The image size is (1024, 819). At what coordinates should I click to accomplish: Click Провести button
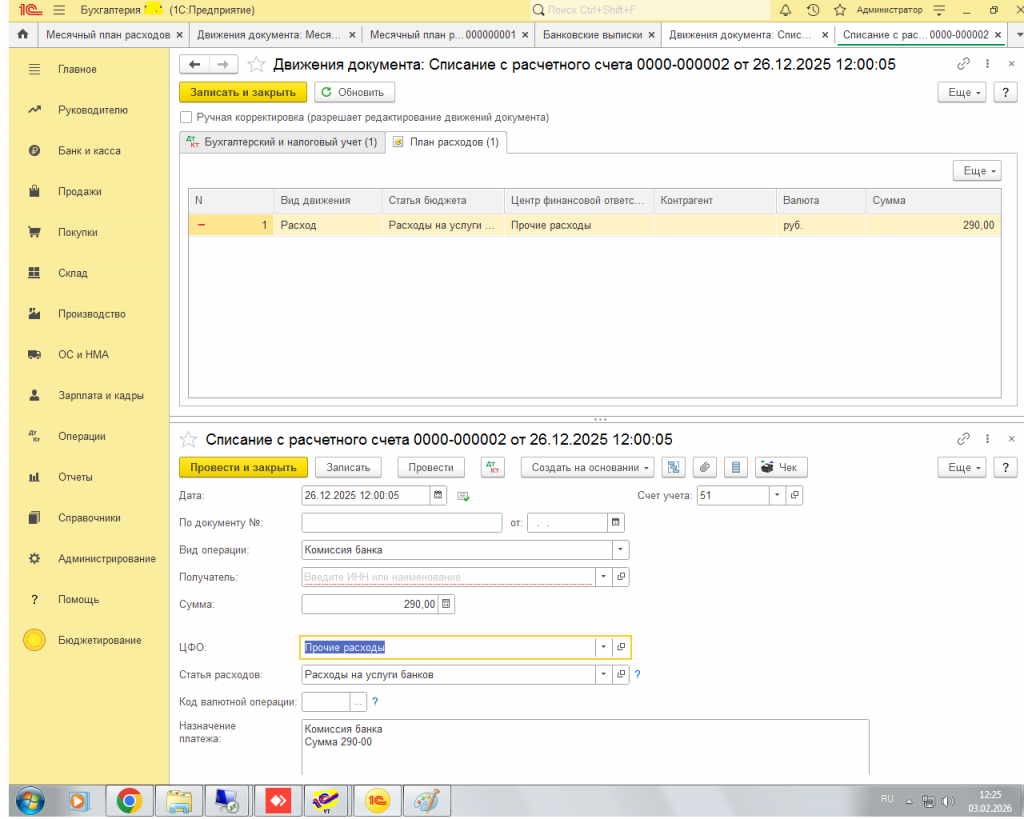tap(431, 467)
